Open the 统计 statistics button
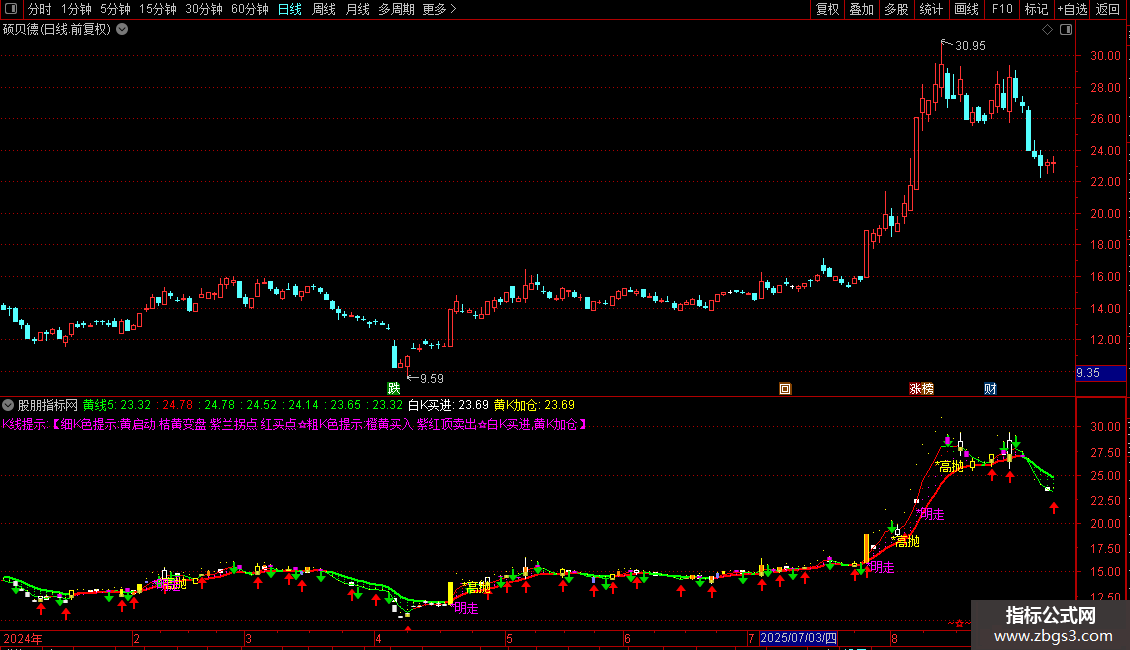 point(930,9)
